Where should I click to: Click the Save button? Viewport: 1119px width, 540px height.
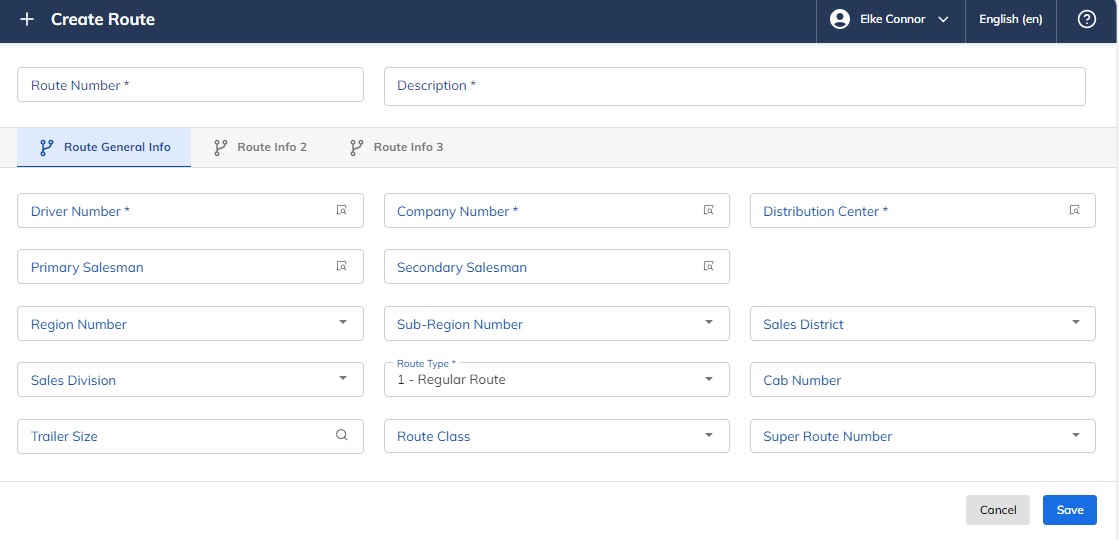click(x=1070, y=510)
